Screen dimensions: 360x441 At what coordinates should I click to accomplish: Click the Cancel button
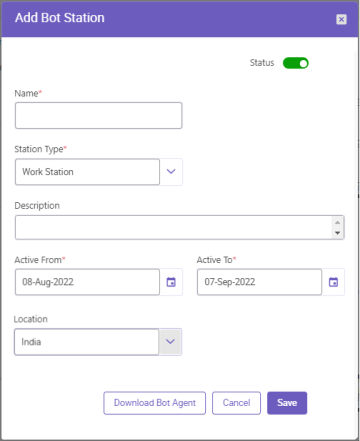click(x=236, y=403)
